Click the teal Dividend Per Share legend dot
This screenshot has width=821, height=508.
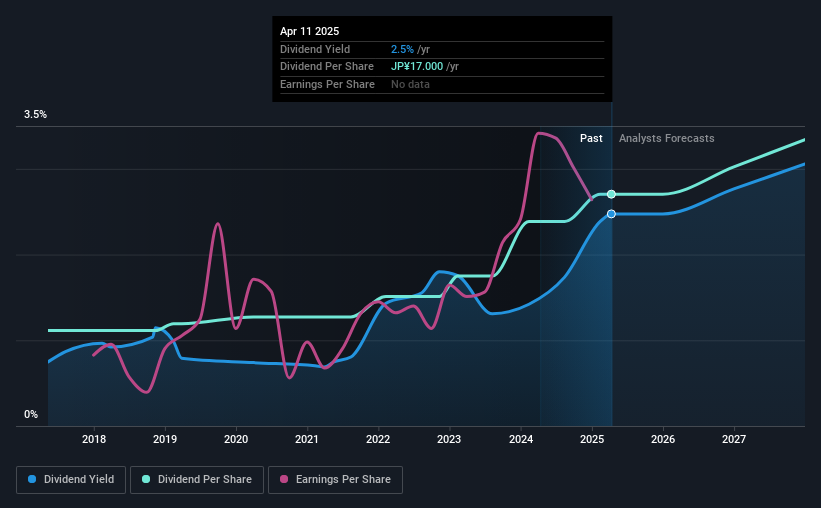[146, 479]
